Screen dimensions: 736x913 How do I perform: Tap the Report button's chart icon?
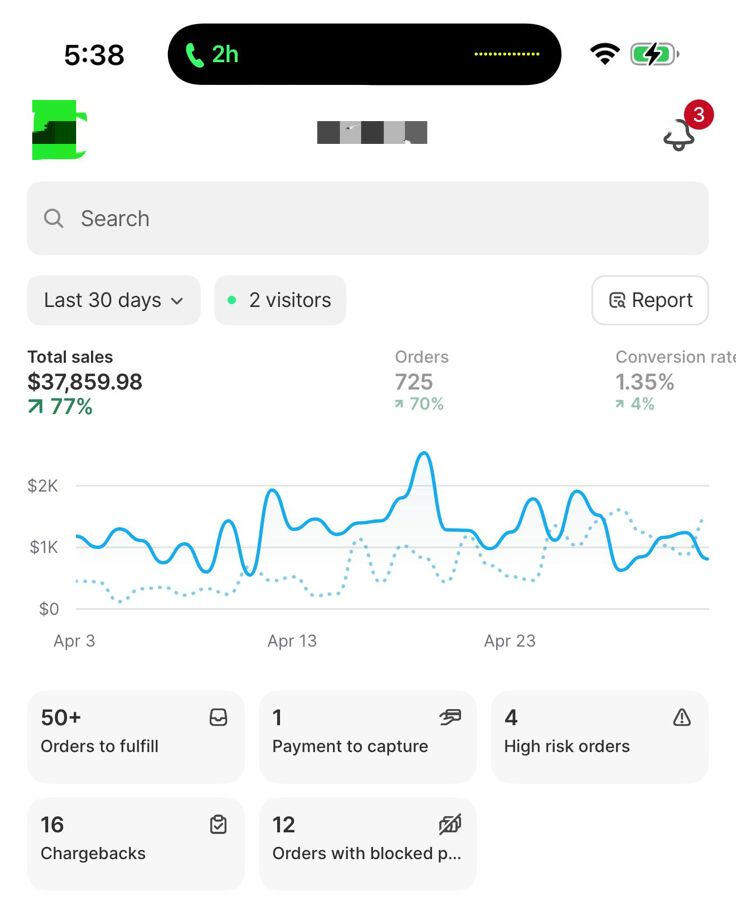[x=617, y=301]
